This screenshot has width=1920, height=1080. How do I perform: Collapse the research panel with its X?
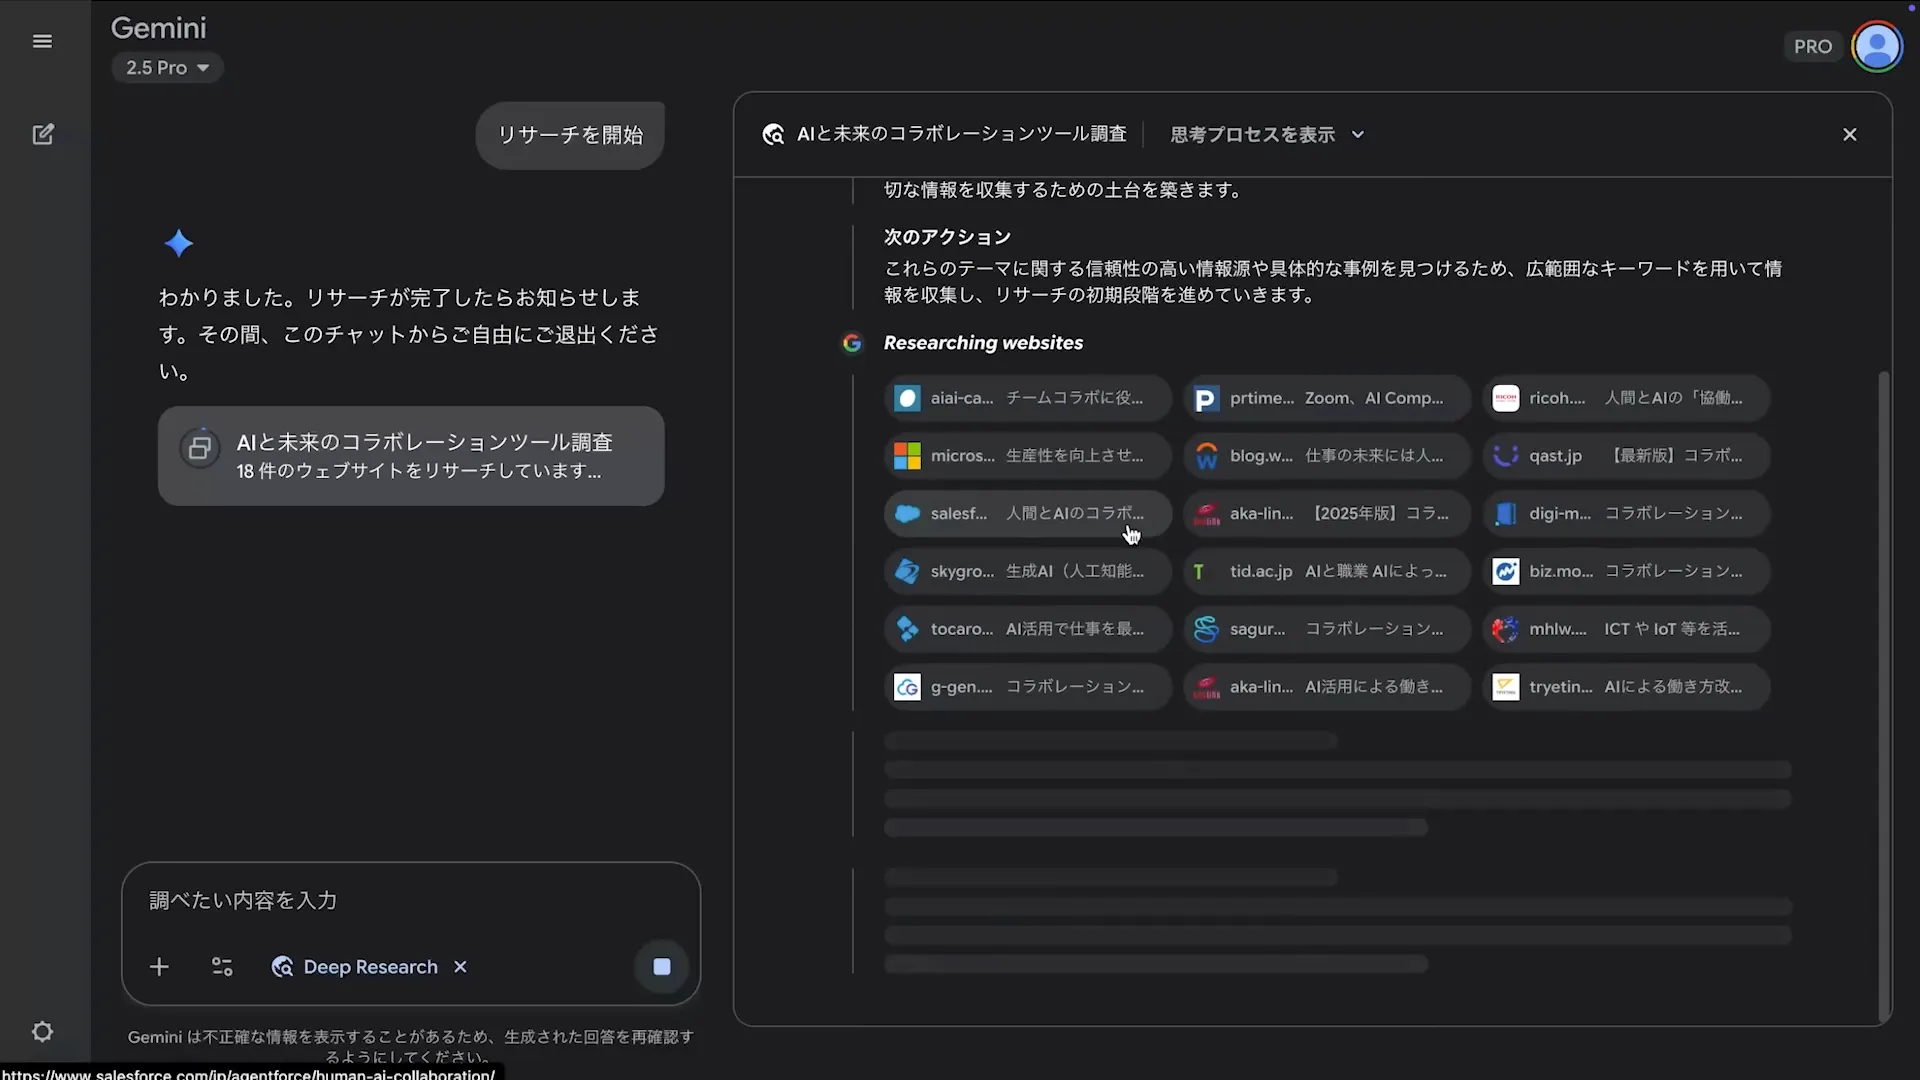(x=1849, y=133)
